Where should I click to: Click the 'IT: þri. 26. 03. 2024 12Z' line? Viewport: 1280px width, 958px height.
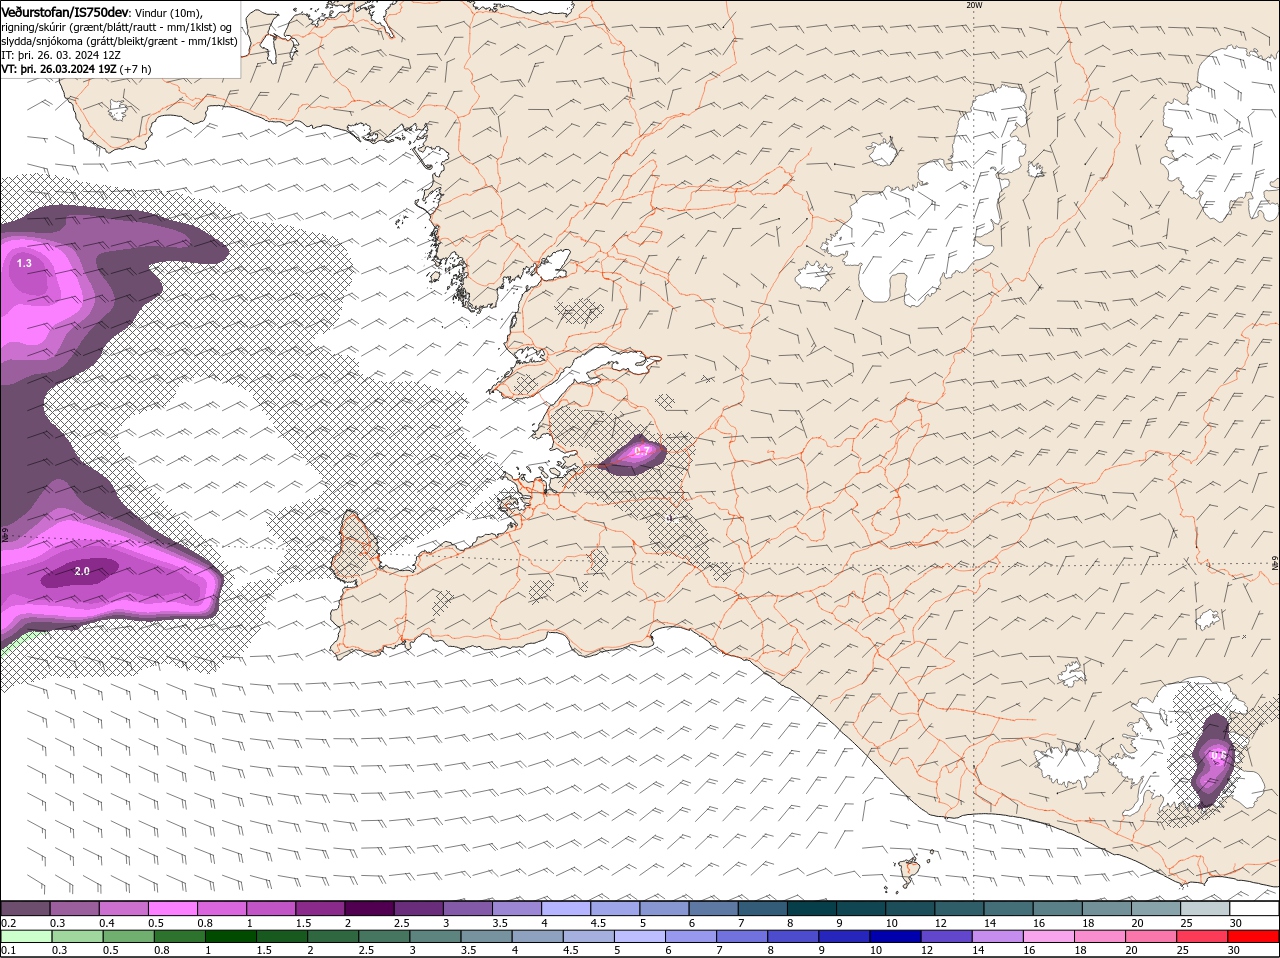pos(60,54)
